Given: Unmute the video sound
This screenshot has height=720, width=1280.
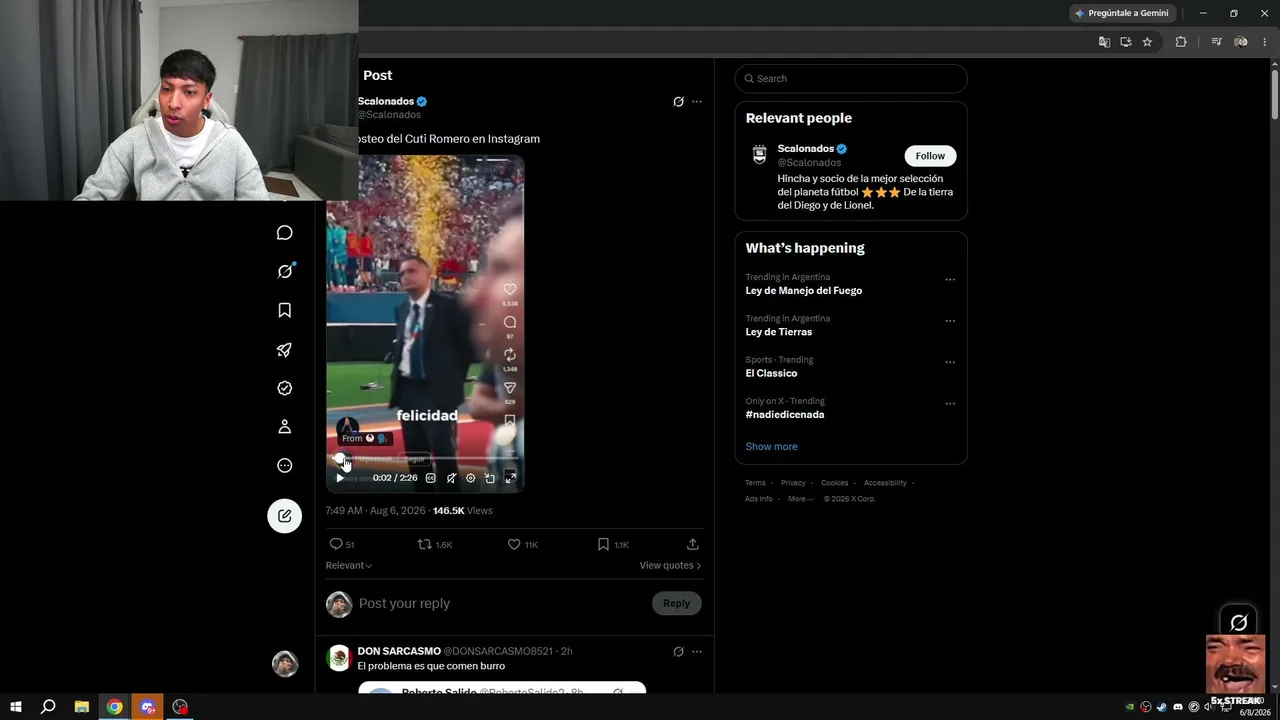Looking at the screenshot, I should click(451, 478).
